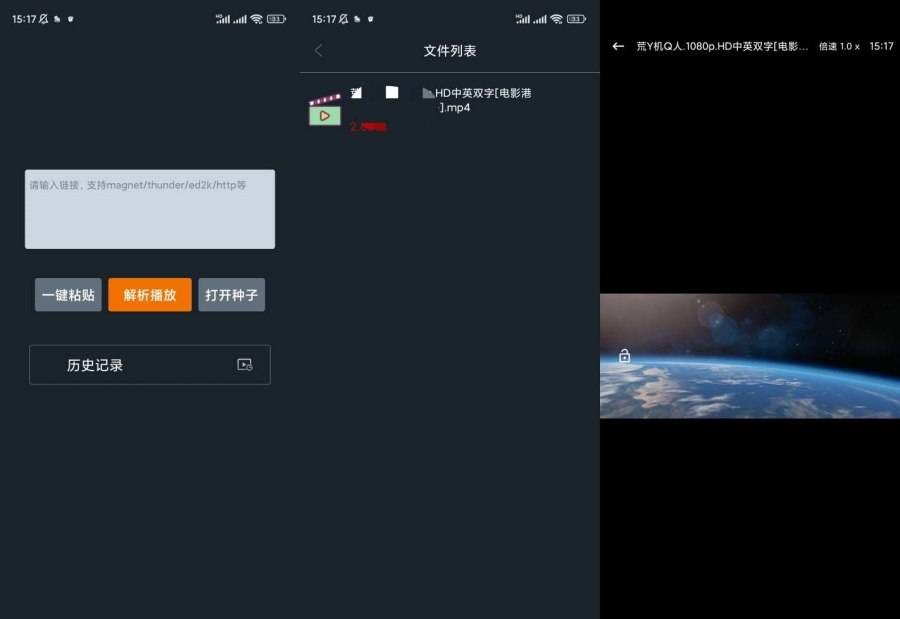Click the link input text area
Viewport: 900px width, 619px height.
[x=150, y=209]
